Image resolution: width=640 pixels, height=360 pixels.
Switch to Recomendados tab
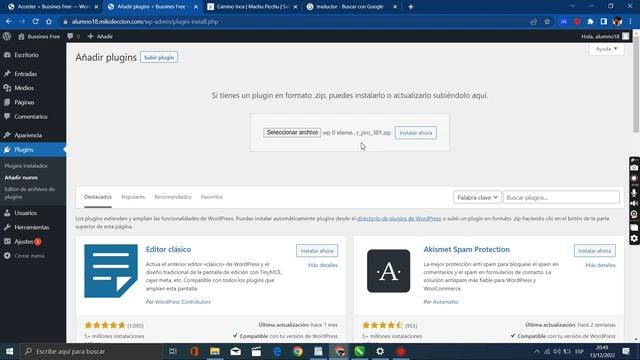[x=173, y=197]
